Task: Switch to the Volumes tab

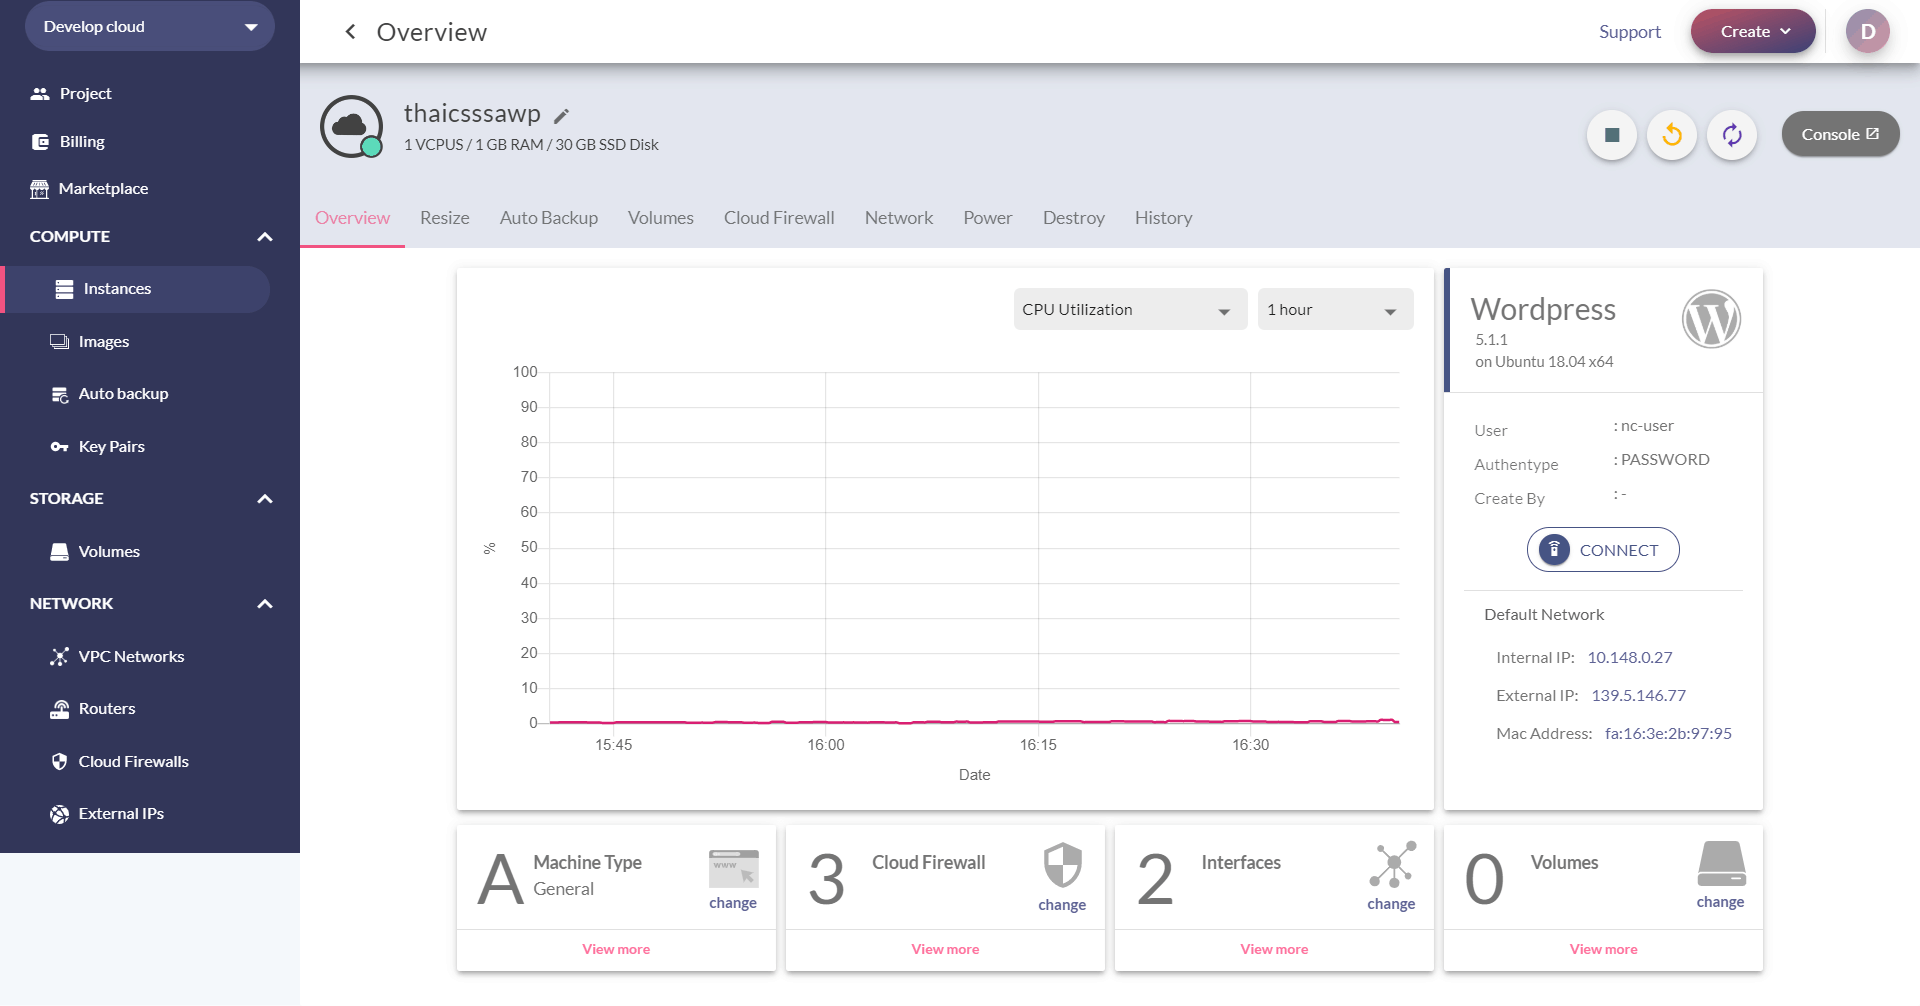Action: point(661,218)
